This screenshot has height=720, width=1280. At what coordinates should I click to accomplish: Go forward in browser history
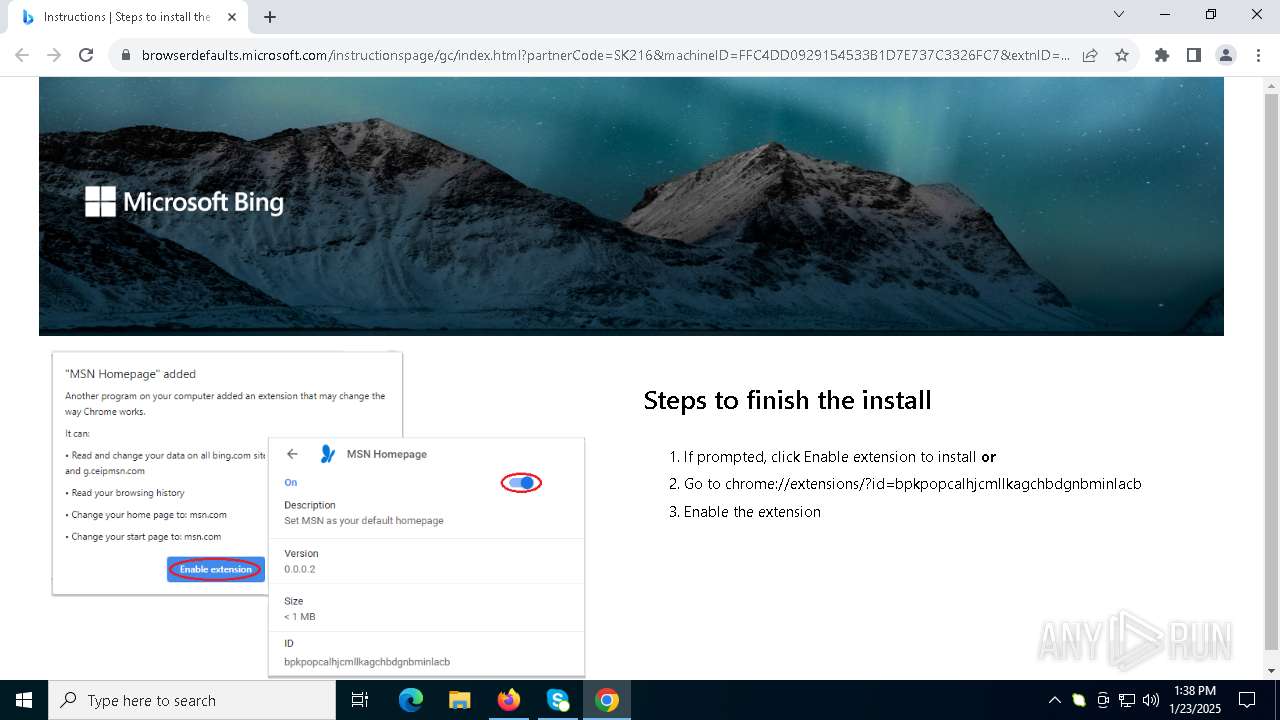(x=54, y=55)
